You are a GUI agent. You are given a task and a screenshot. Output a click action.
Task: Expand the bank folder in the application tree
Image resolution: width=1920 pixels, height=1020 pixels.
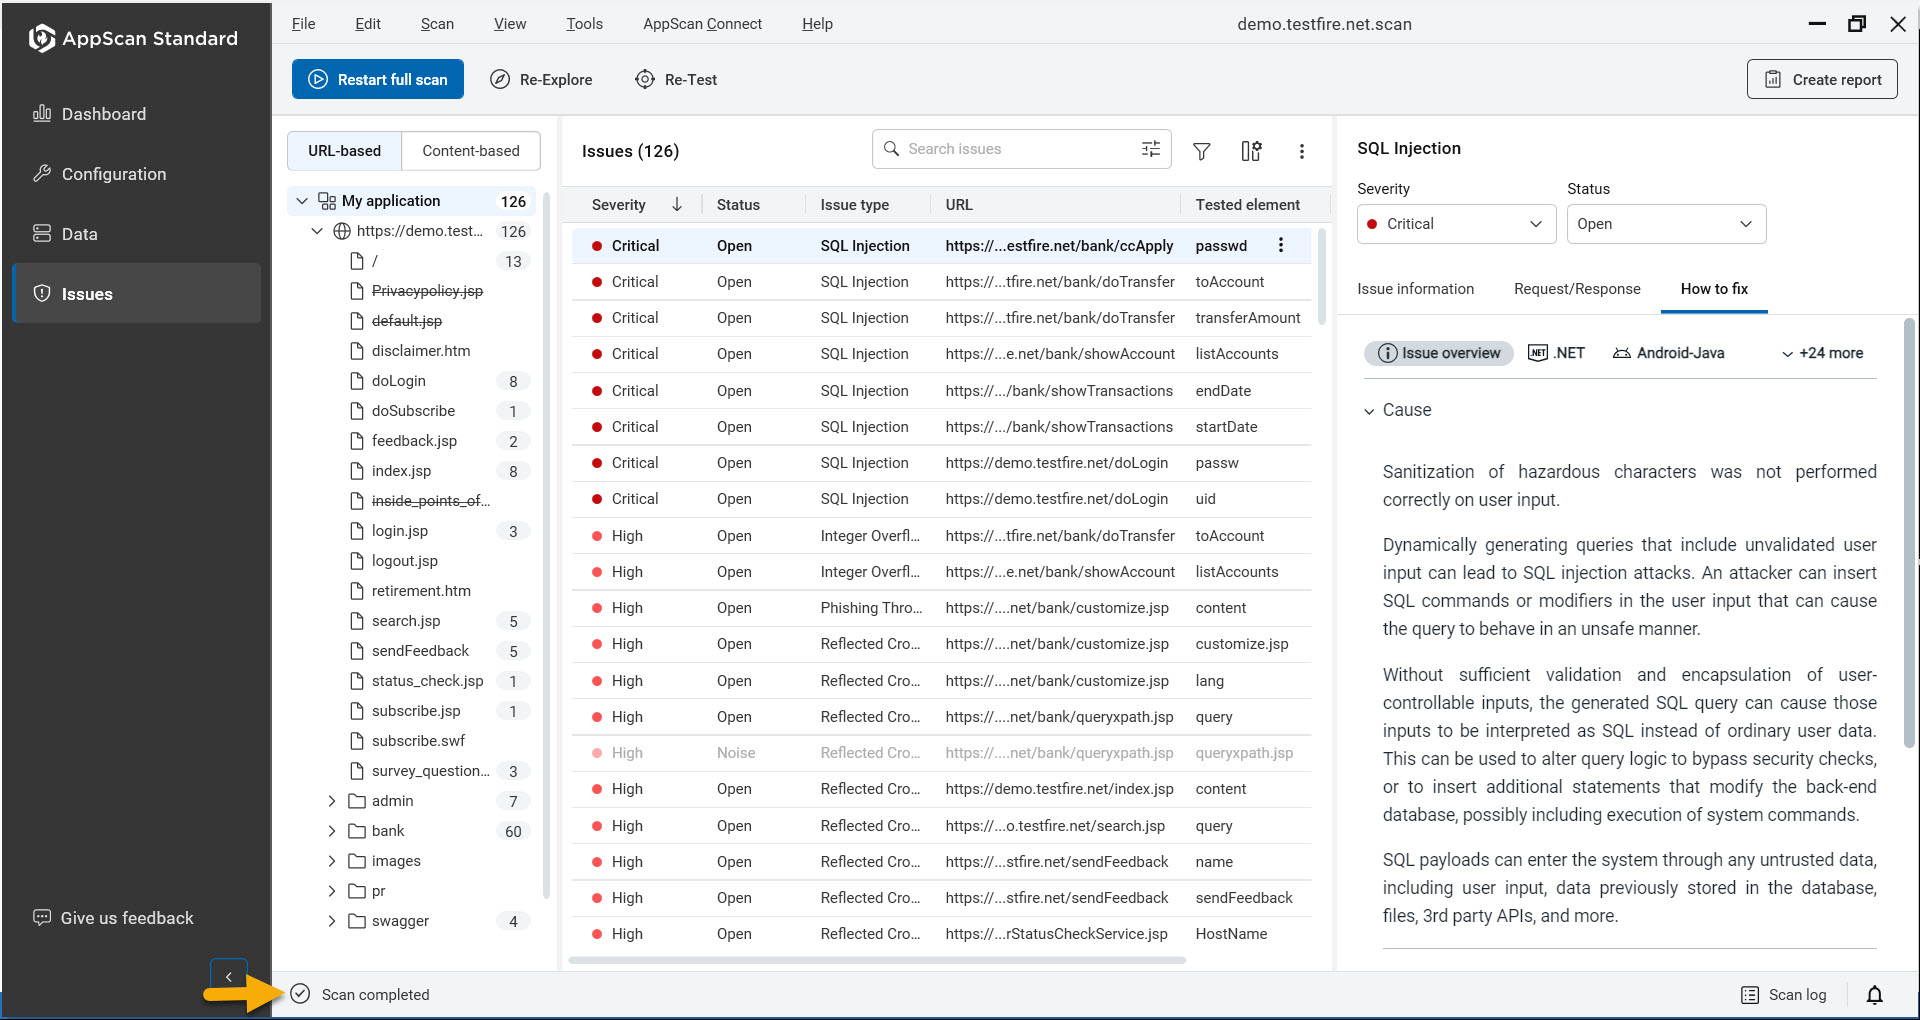pos(333,830)
